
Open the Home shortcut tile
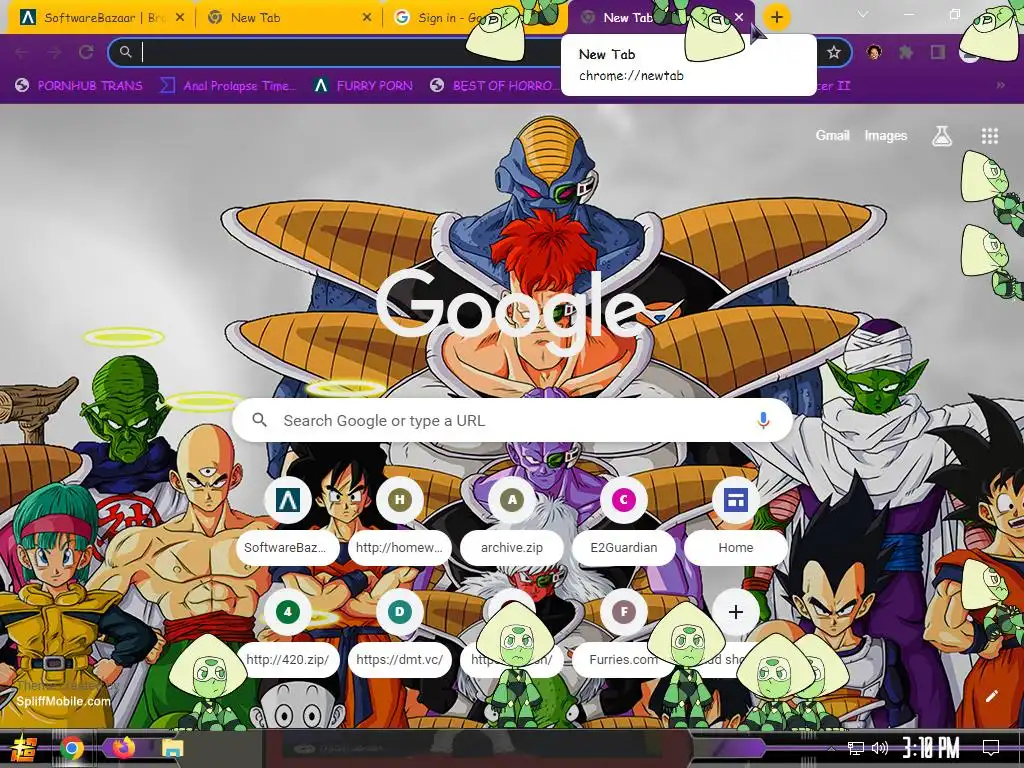click(x=736, y=522)
